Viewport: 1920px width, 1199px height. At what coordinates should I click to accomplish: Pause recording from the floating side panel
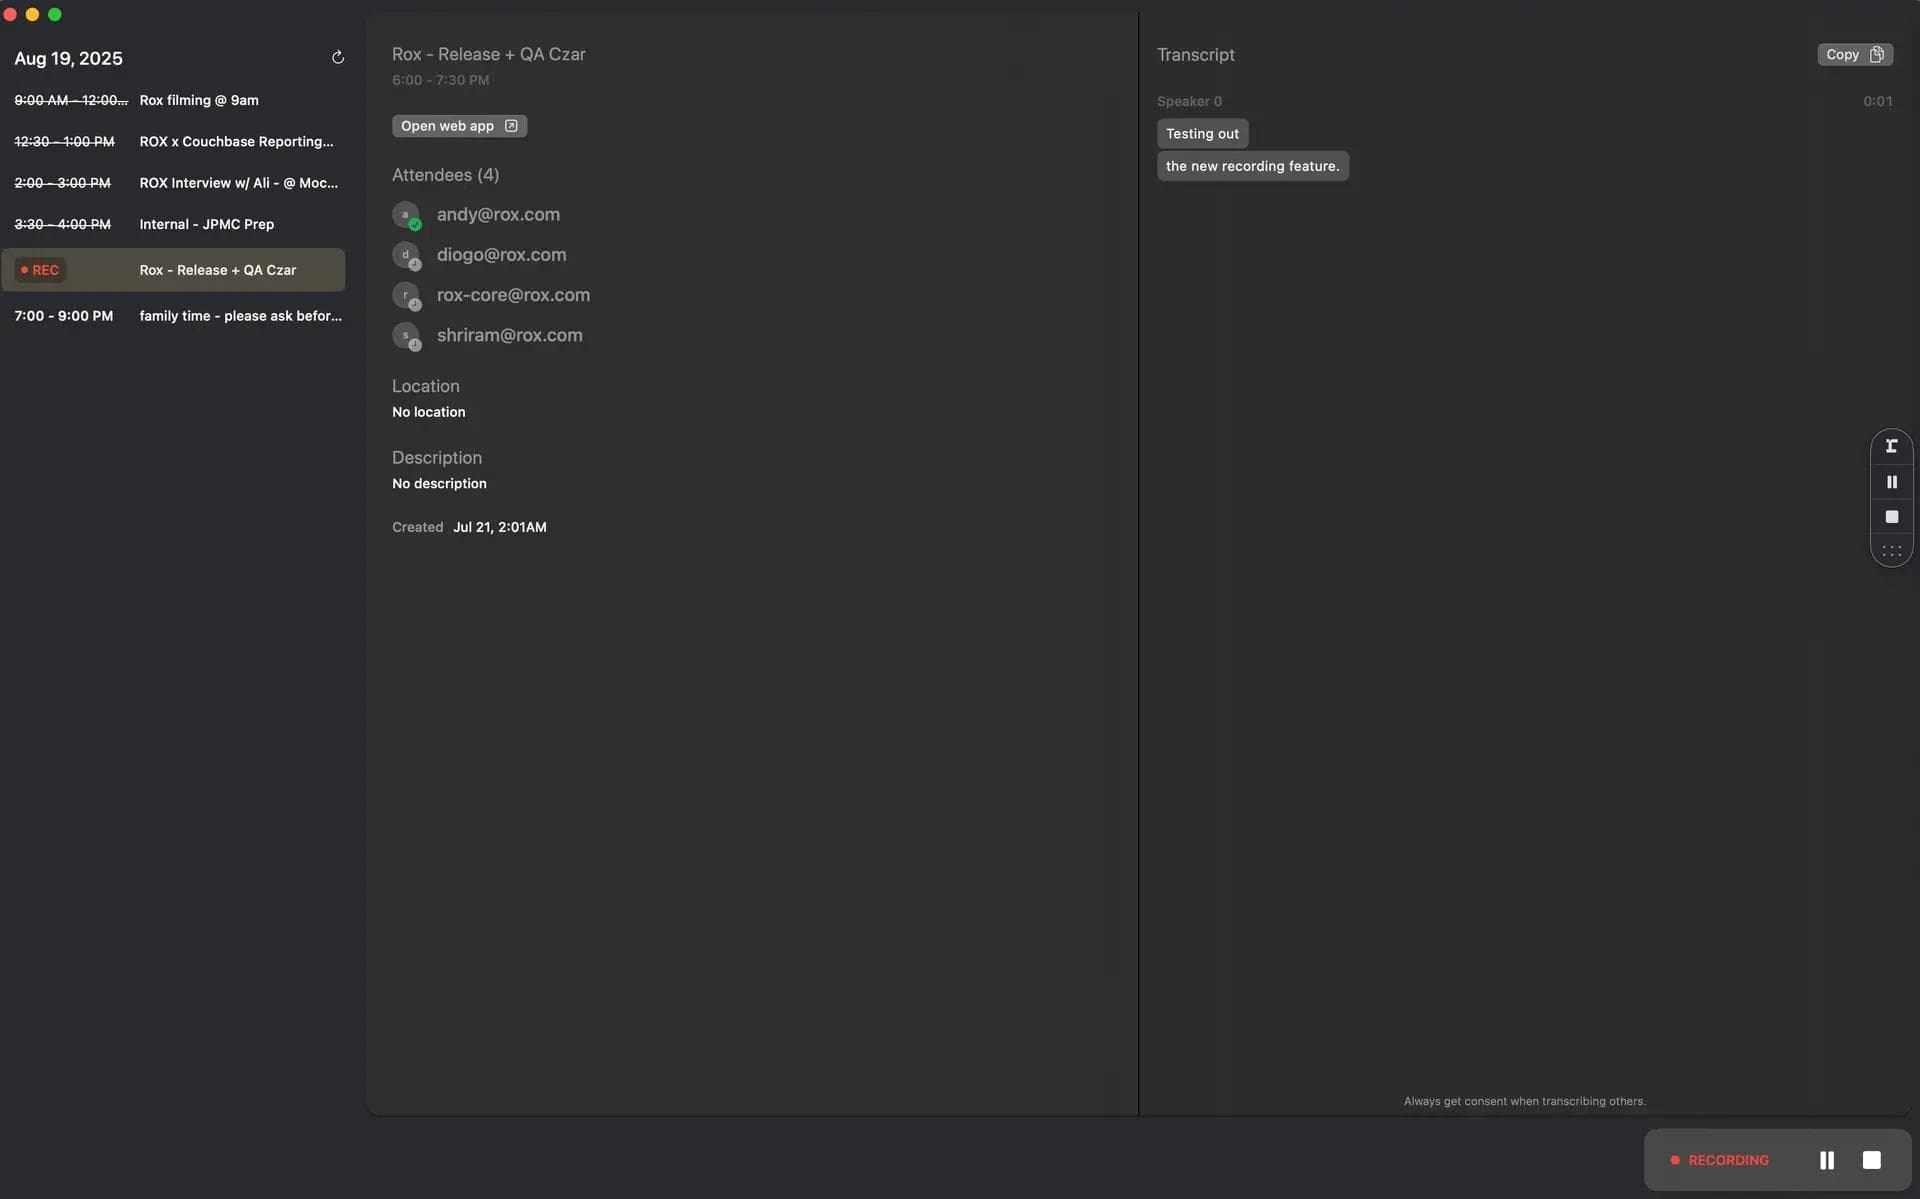[1891, 481]
